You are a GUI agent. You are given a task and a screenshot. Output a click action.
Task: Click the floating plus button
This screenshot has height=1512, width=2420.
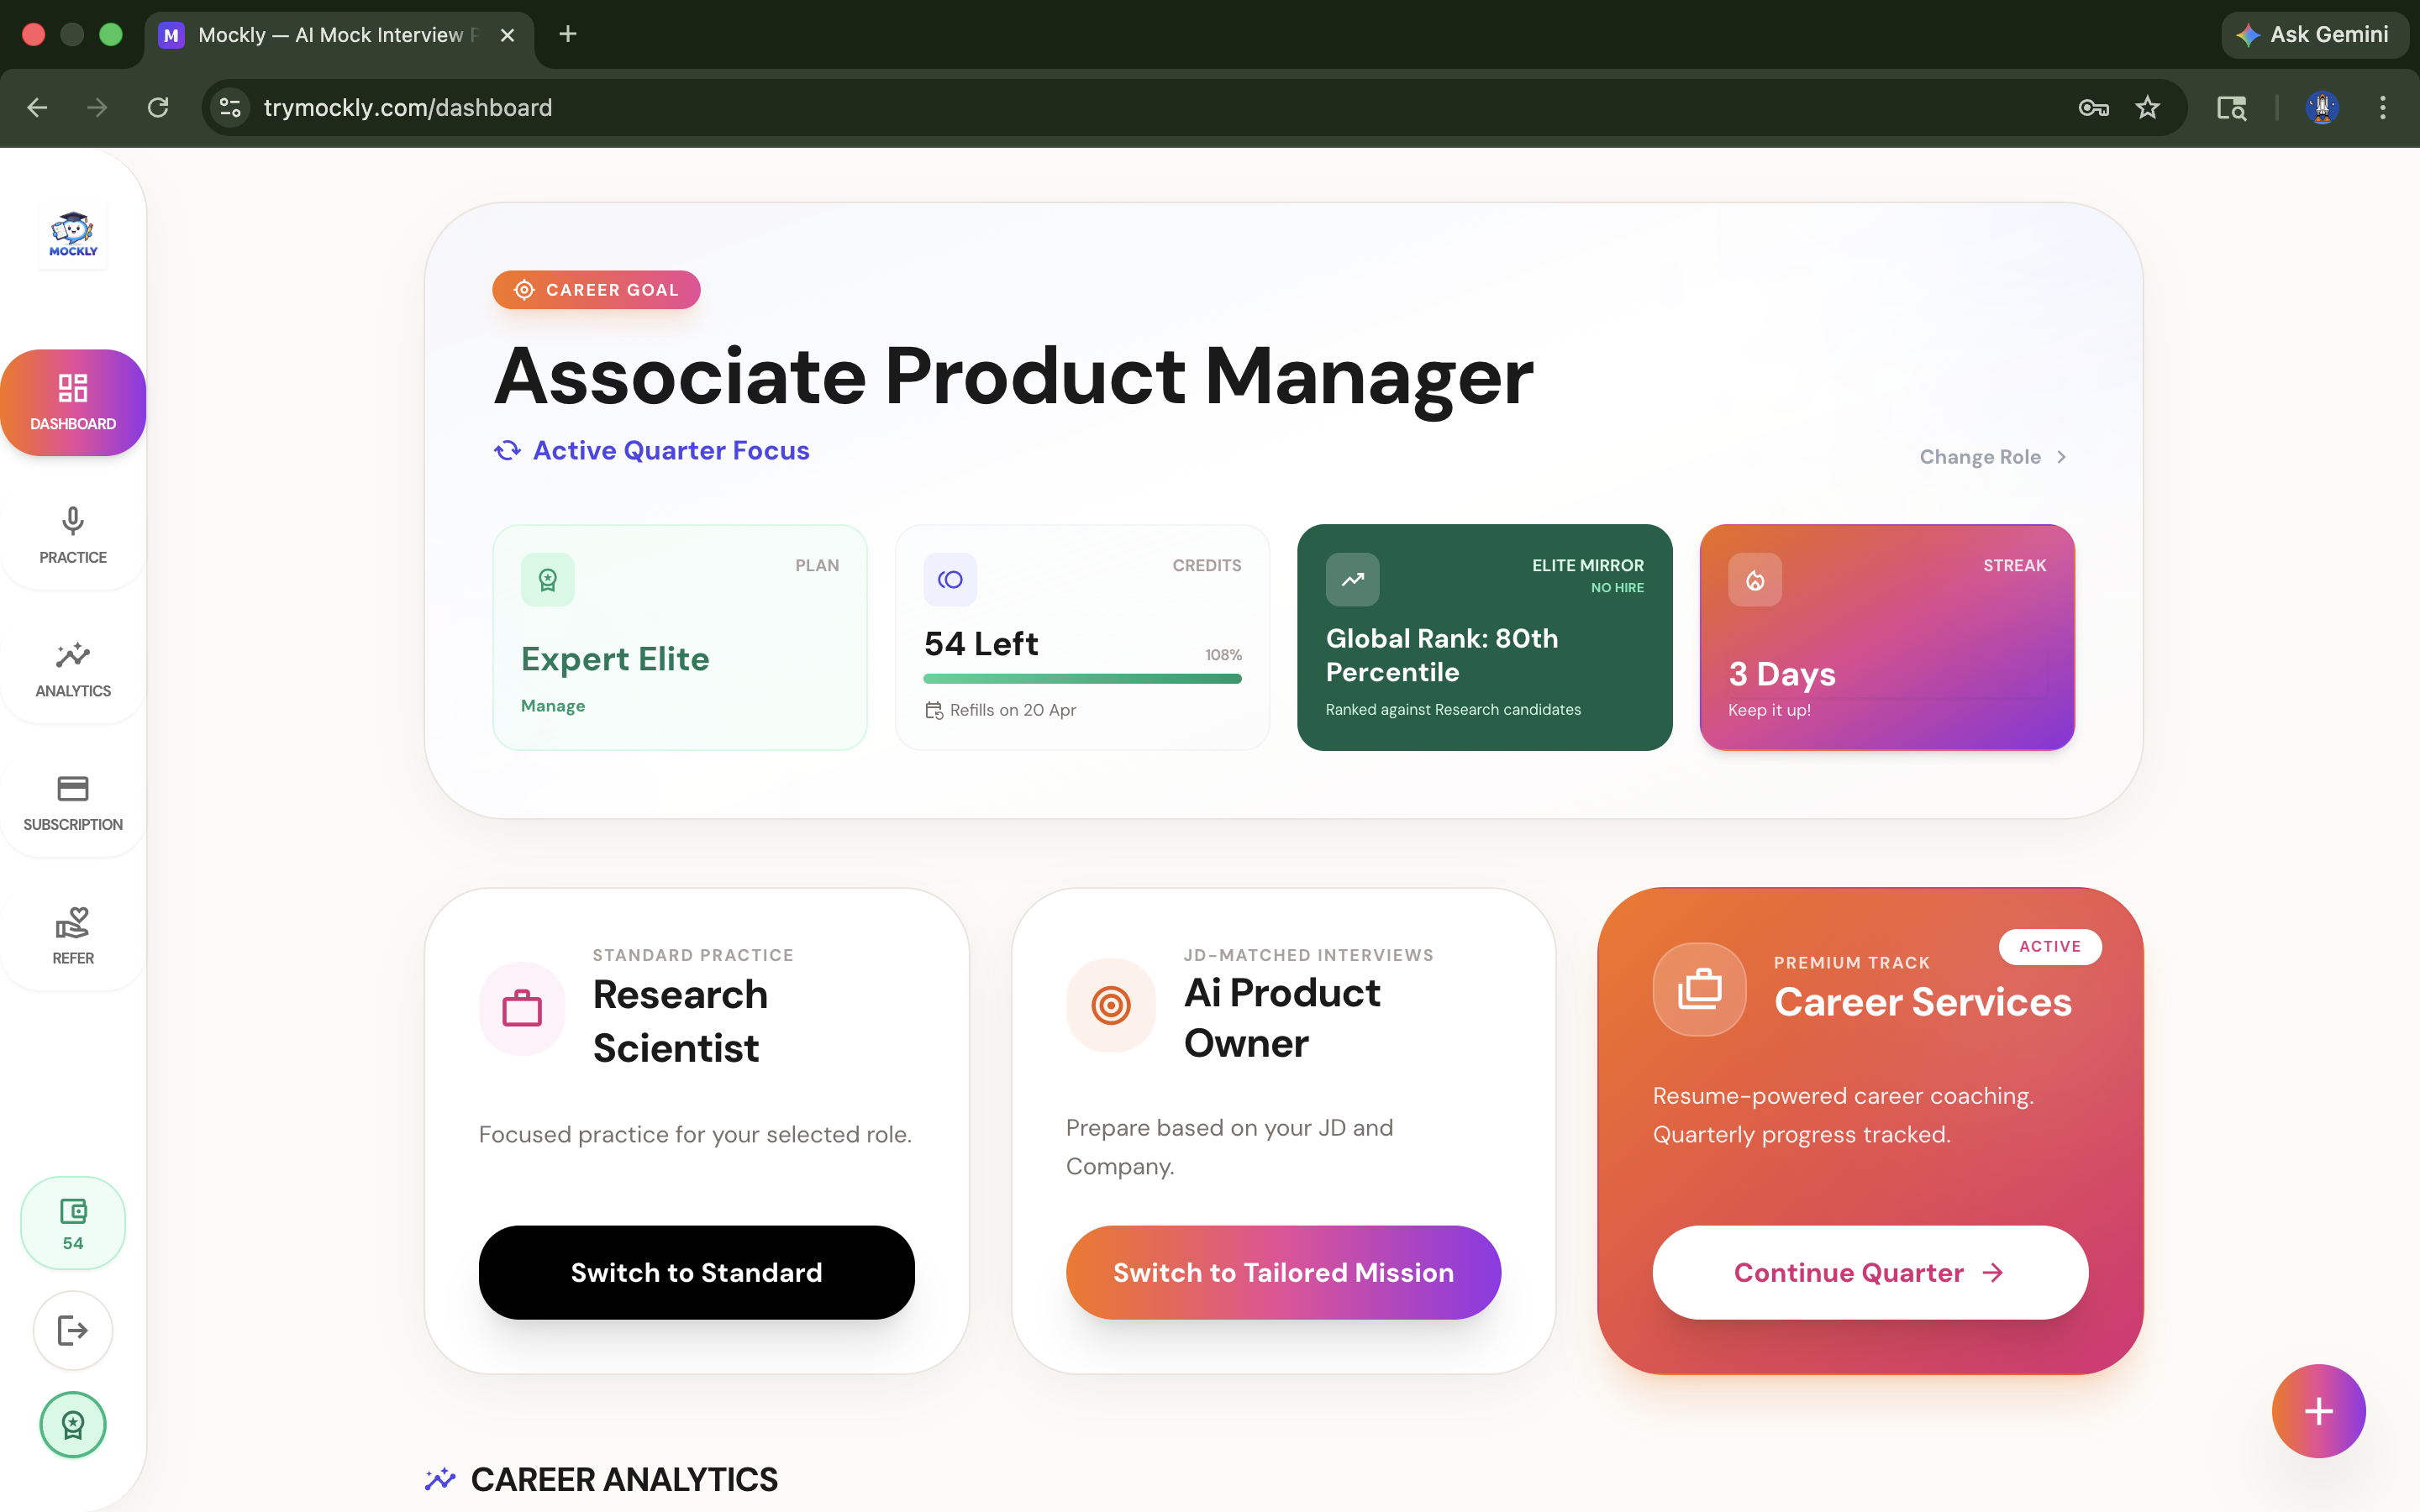pos(2317,1410)
